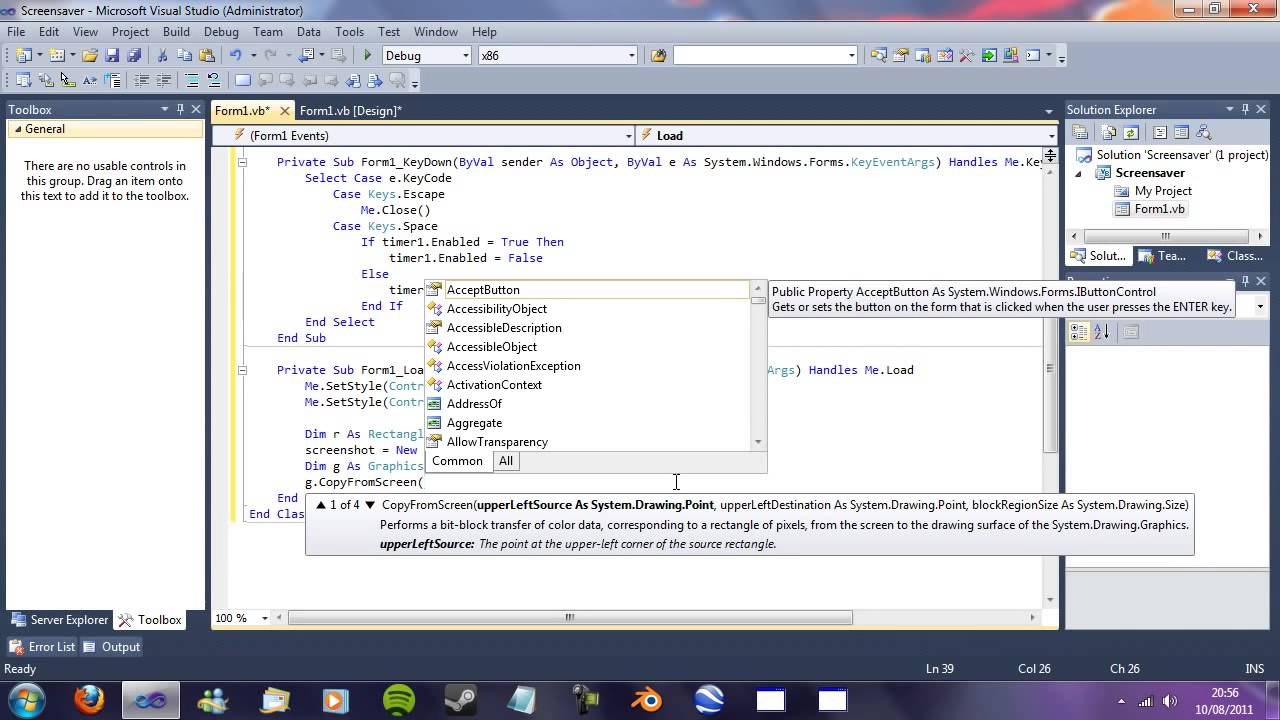
Task: Click the Open File folder icon
Action: click(90, 55)
